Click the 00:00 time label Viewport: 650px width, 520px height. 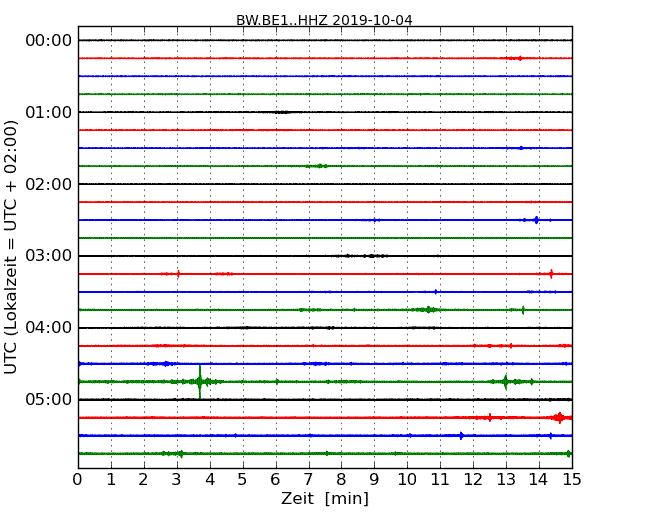[x=49, y=41]
